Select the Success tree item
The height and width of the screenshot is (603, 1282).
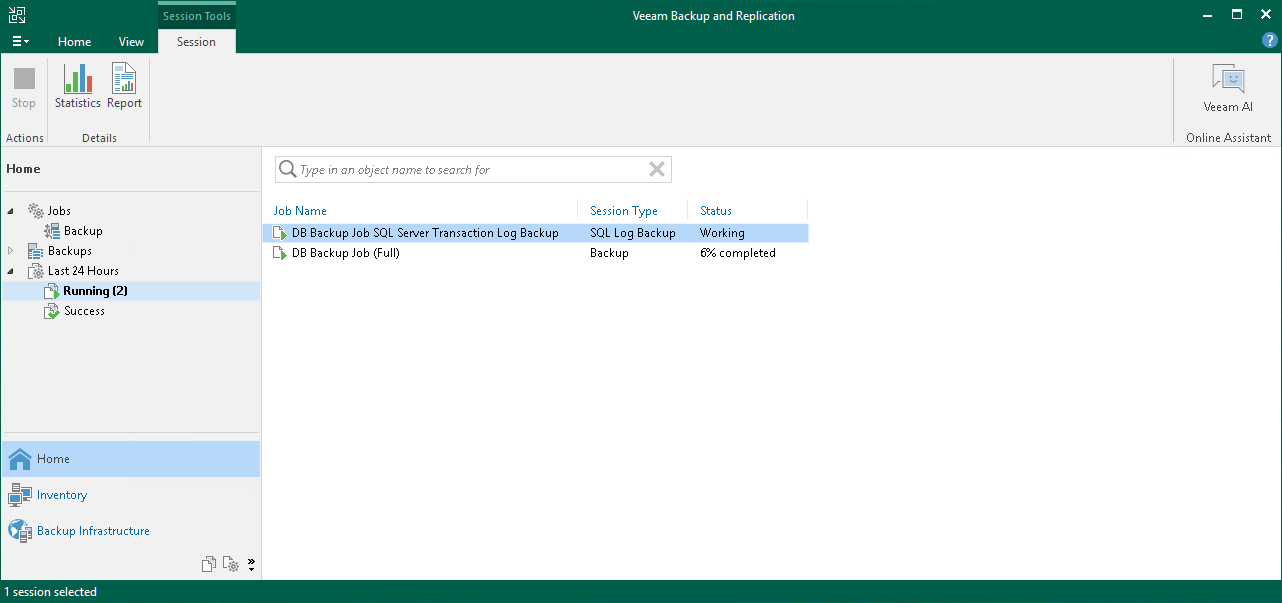[x=84, y=311]
